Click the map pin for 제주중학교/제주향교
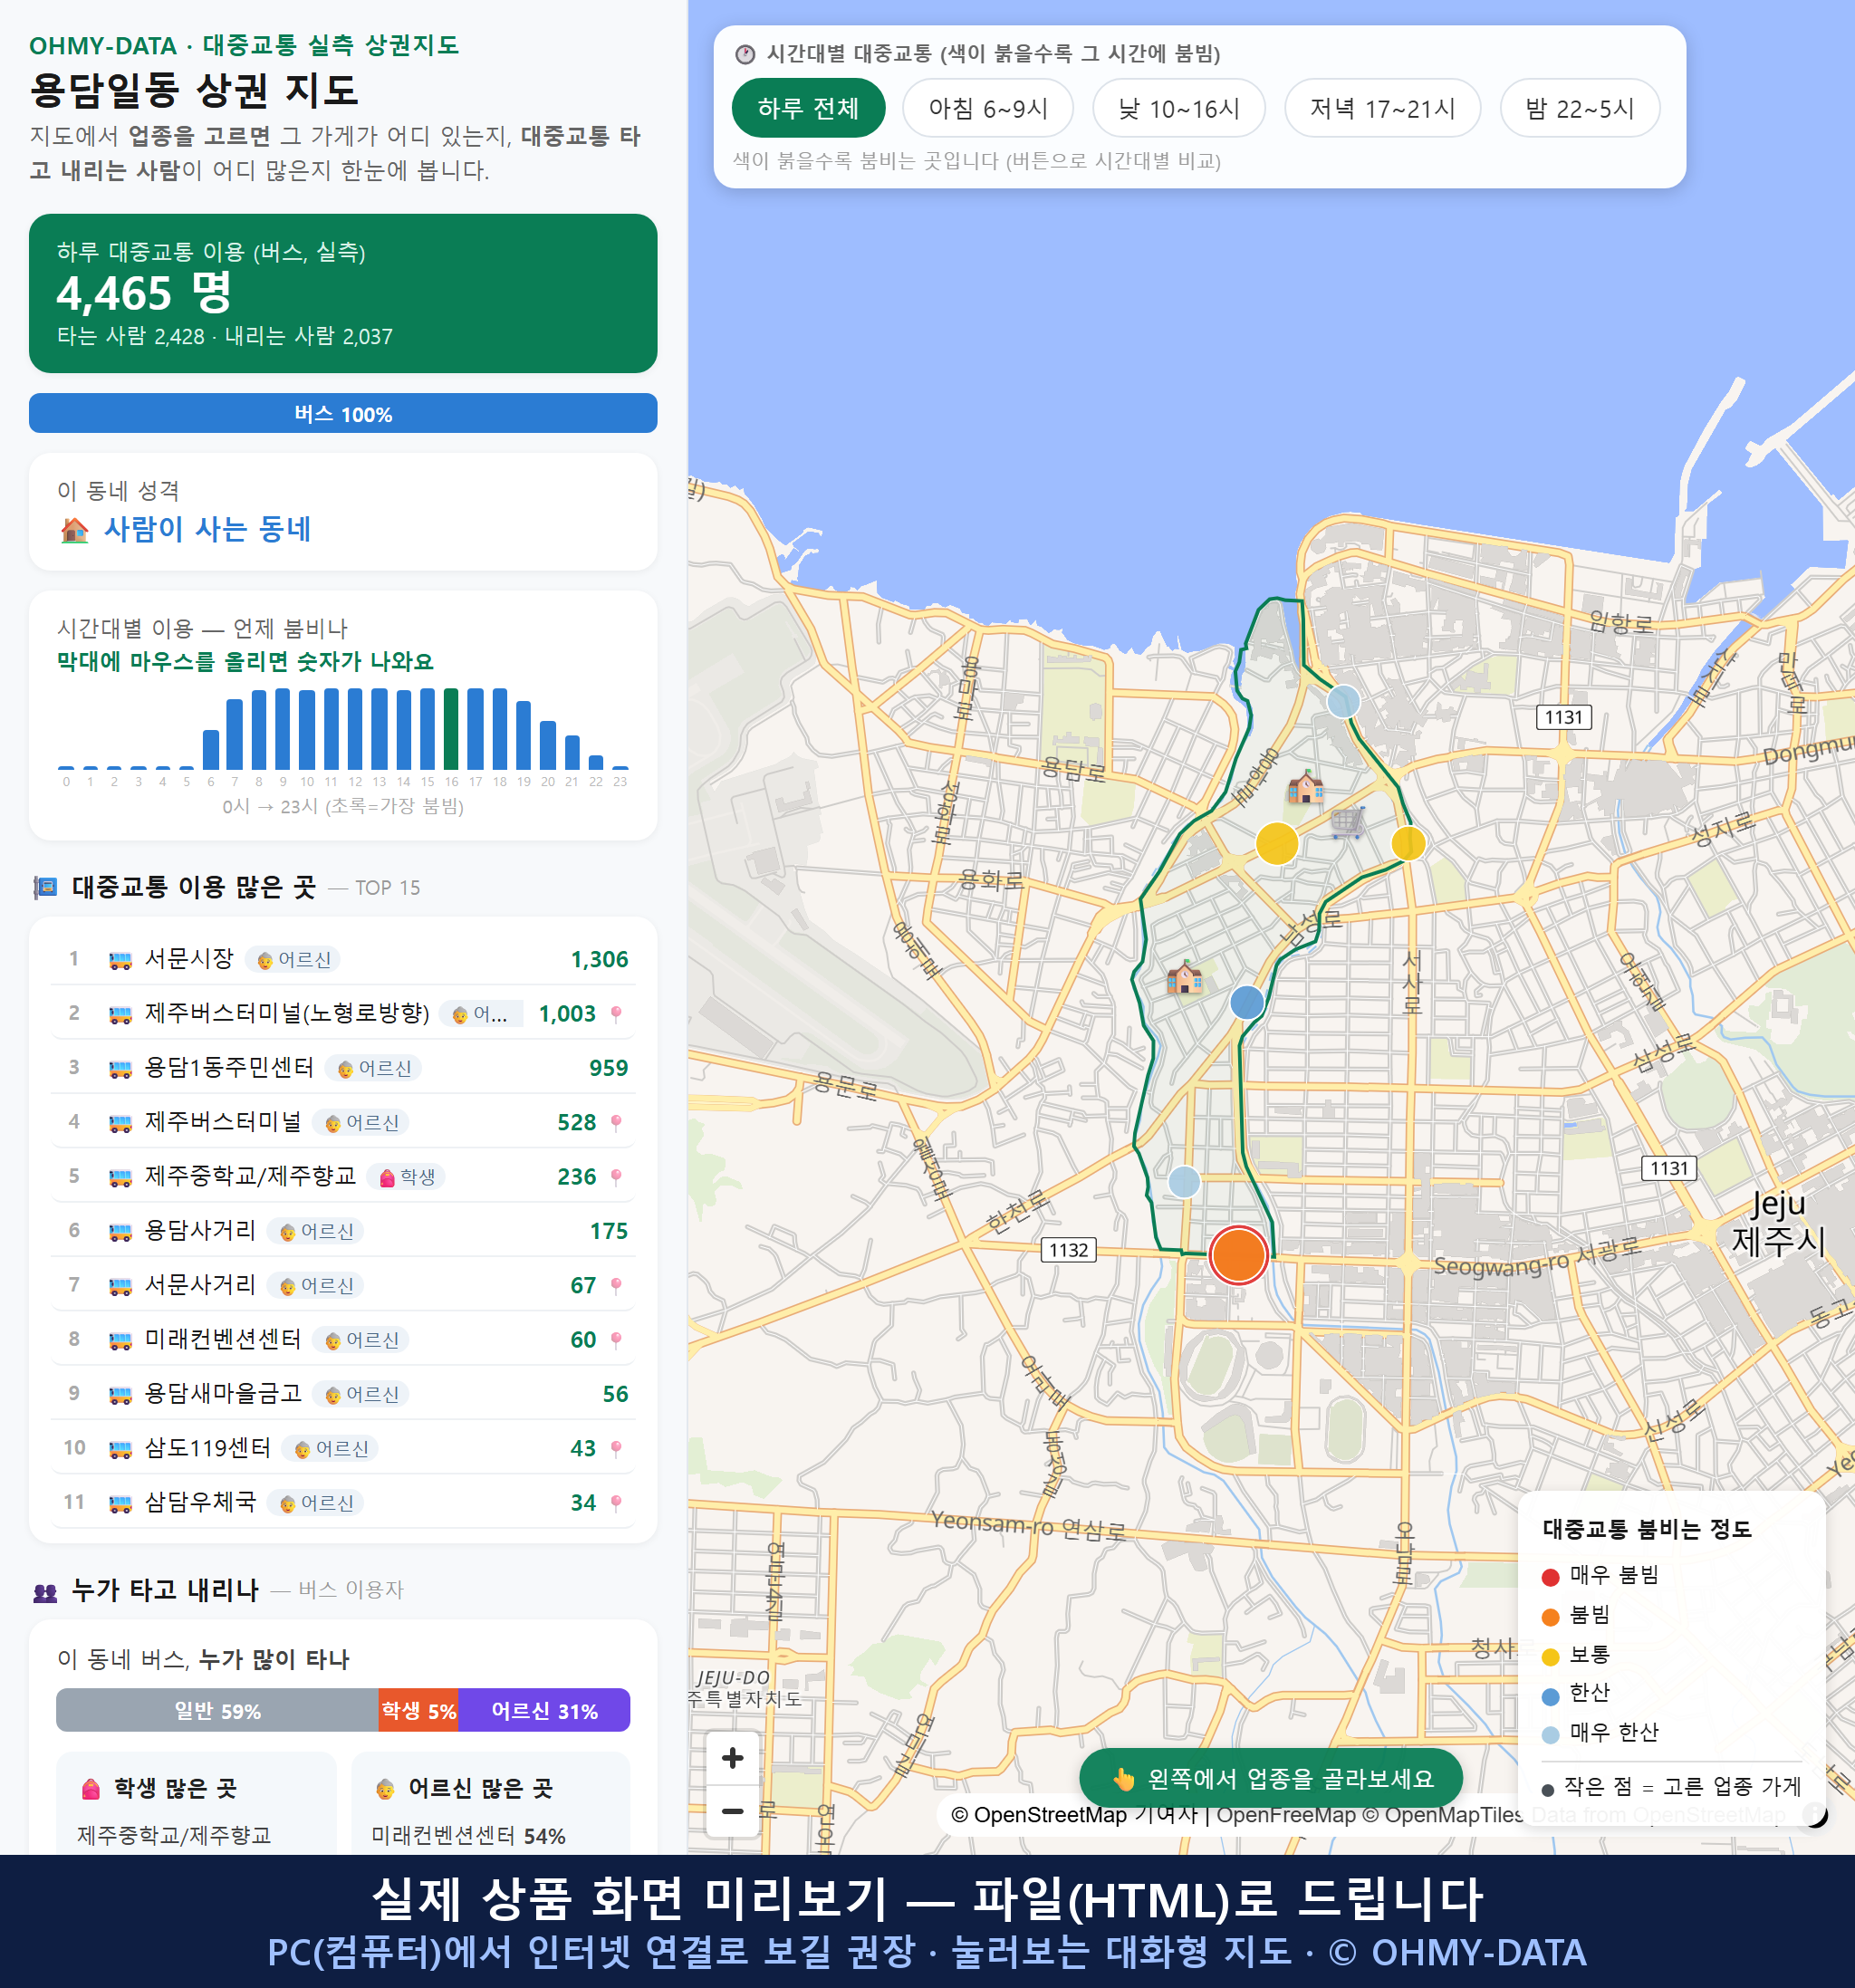 [616, 1177]
